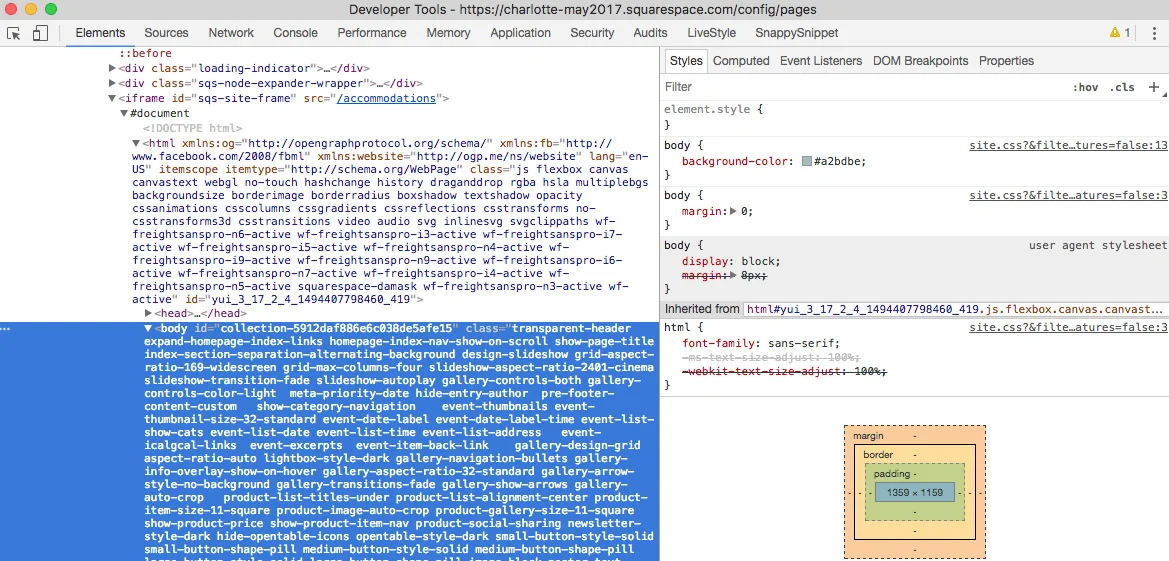Viewport: 1169px width, 561px height.
Task: Open site.css source link for background-color rule
Action: (1068, 145)
